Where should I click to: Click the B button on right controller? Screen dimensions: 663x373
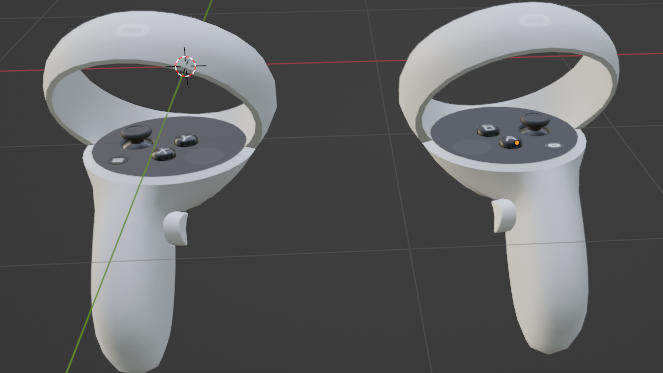(488, 130)
